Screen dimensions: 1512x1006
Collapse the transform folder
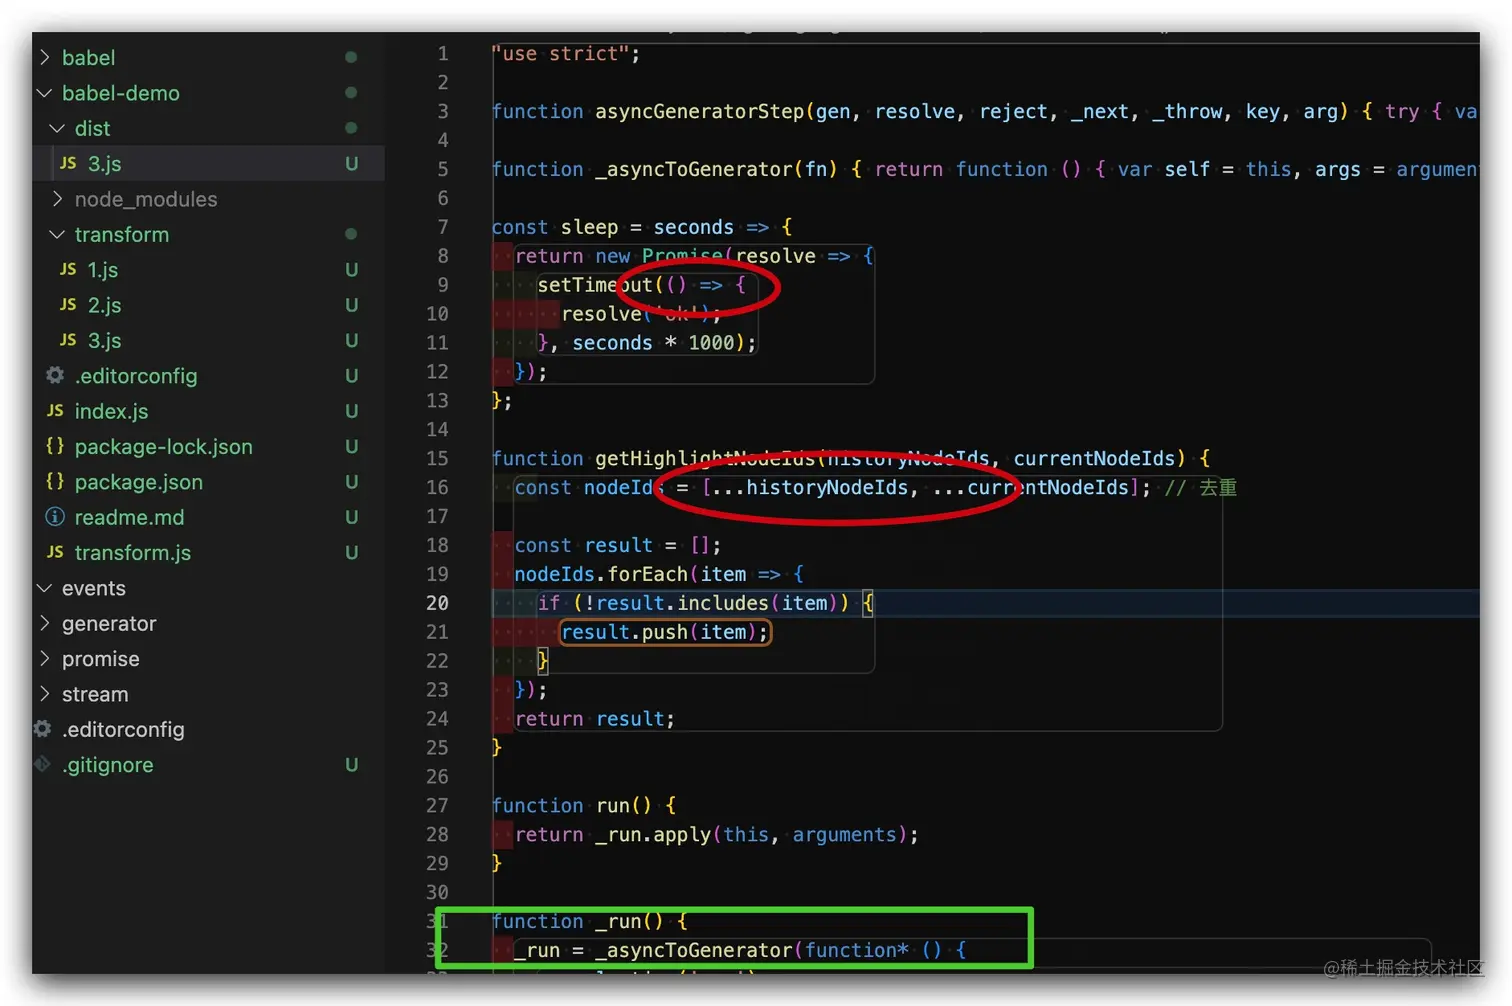57,234
